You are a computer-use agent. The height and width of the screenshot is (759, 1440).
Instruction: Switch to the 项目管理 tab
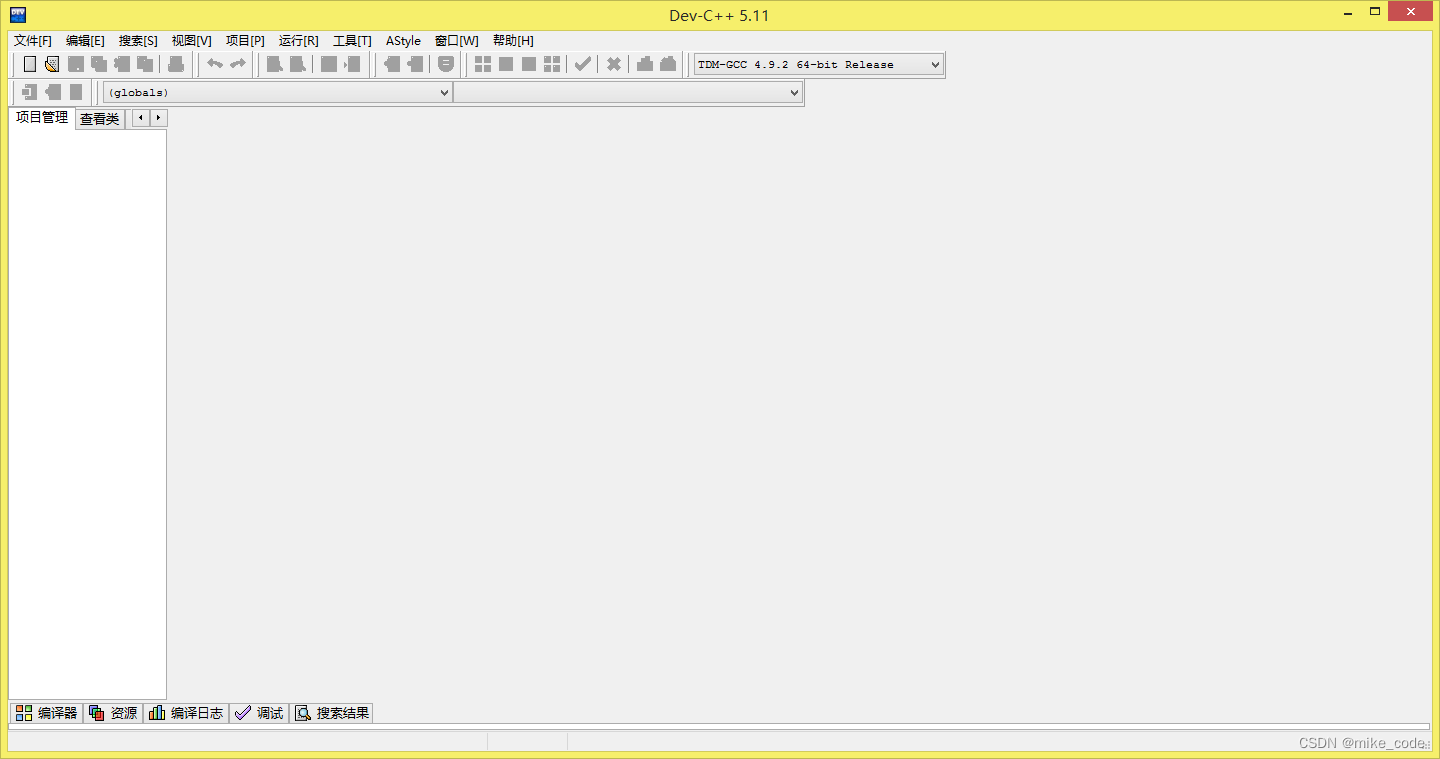tap(42, 118)
